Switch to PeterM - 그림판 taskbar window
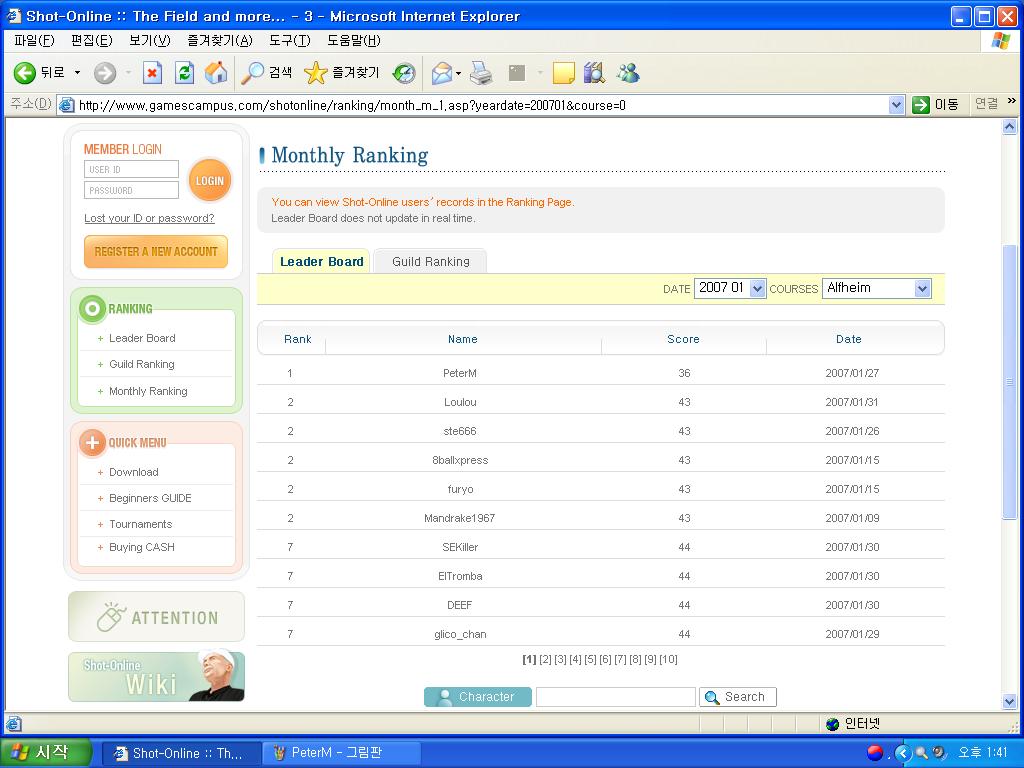1024x768 pixels. tap(341, 753)
